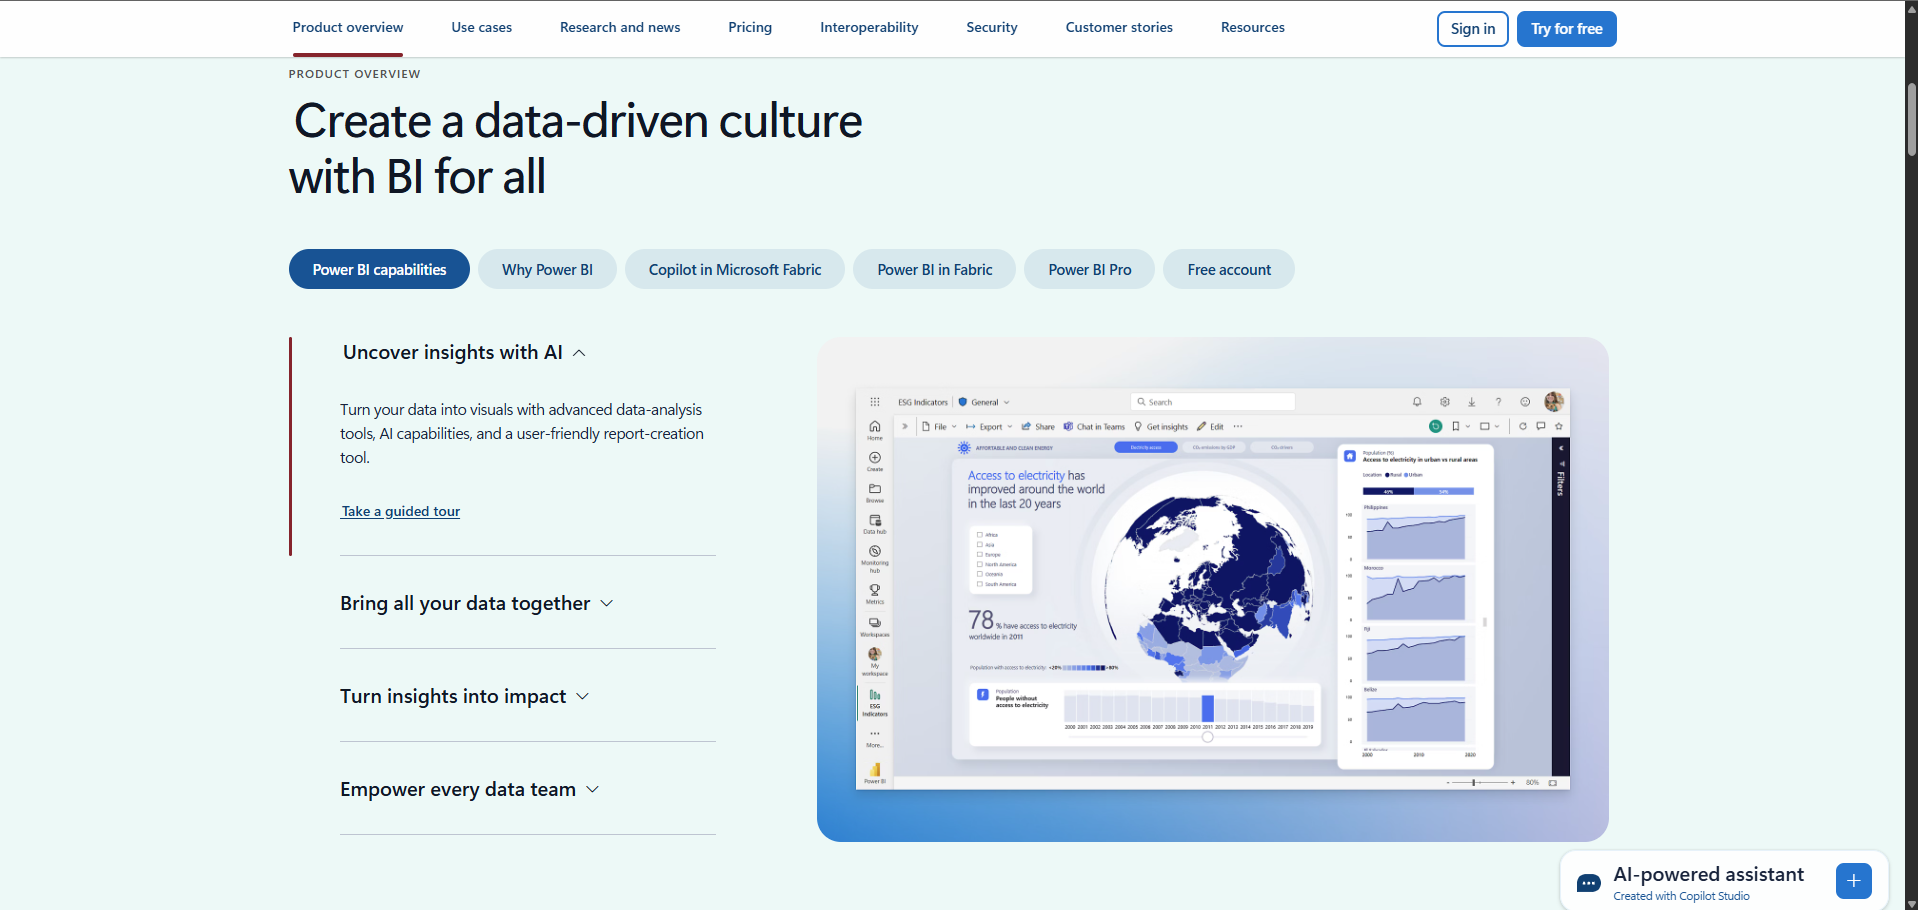Select Interoperability in the top navigation

point(869,28)
